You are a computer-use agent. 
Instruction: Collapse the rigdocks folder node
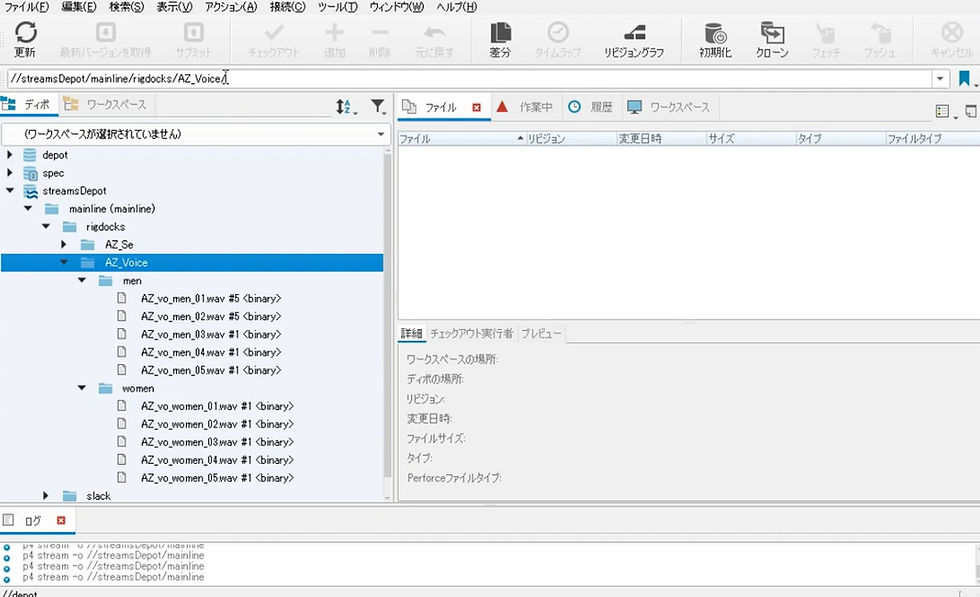click(x=46, y=226)
